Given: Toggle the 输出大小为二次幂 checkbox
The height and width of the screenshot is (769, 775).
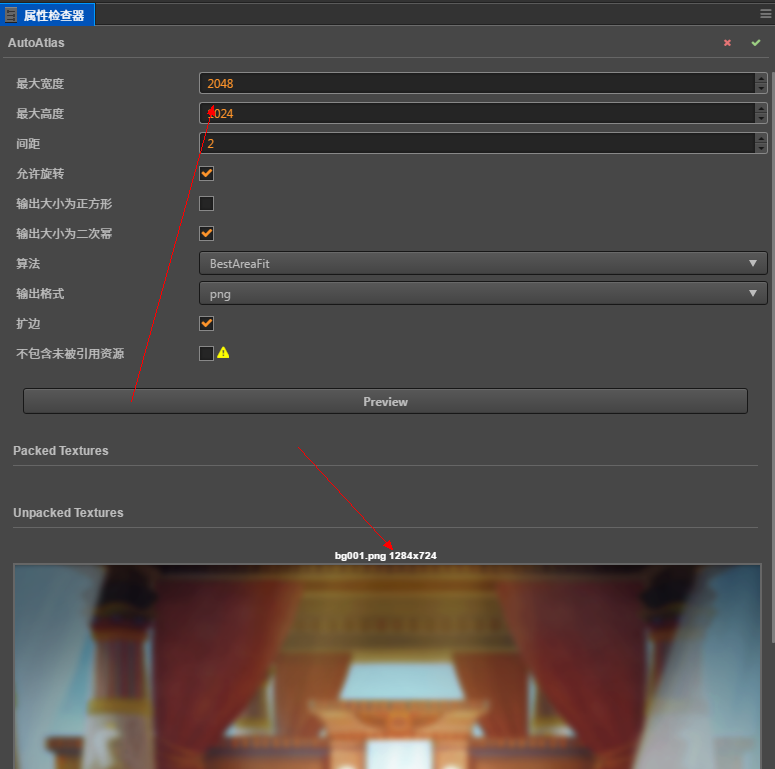Looking at the screenshot, I should pyautogui.click(x=207, y=233).
